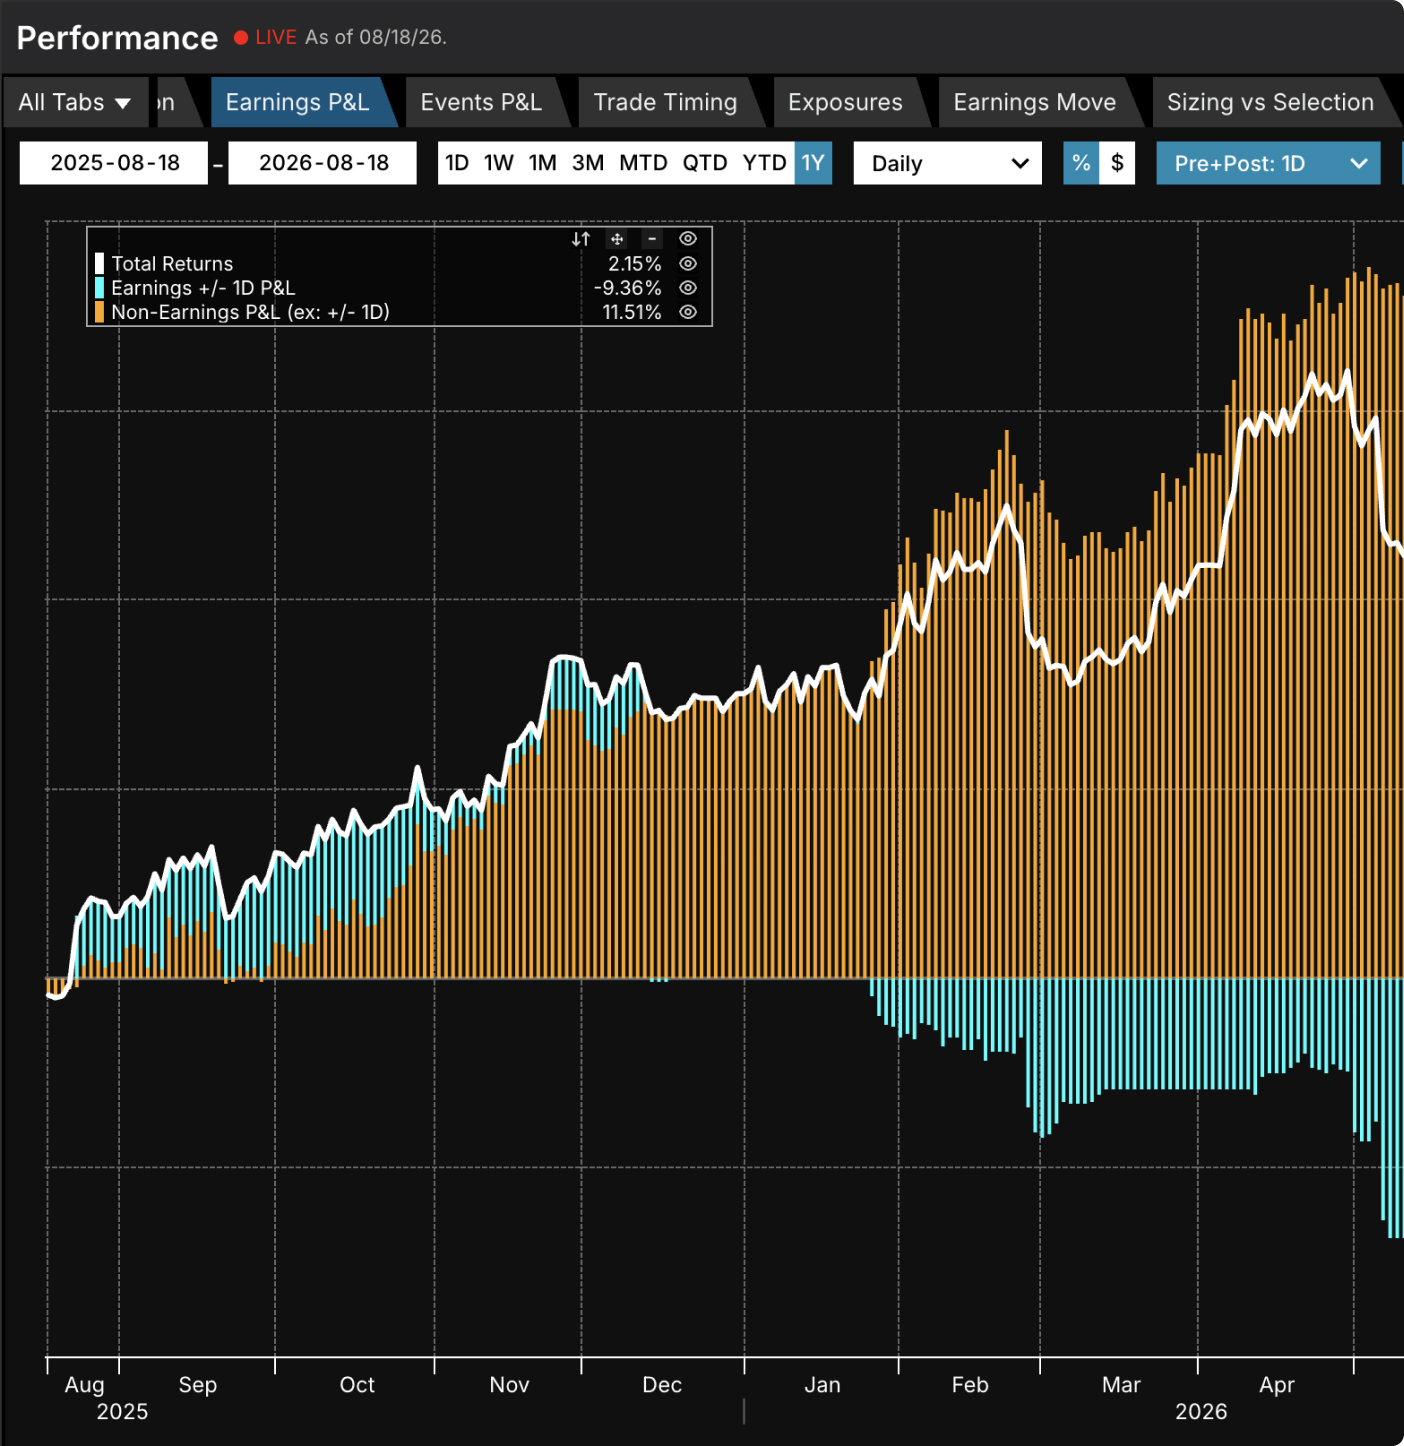Select the 3M range button
The image size is (1404, 1446).
(x=588, y=163)
